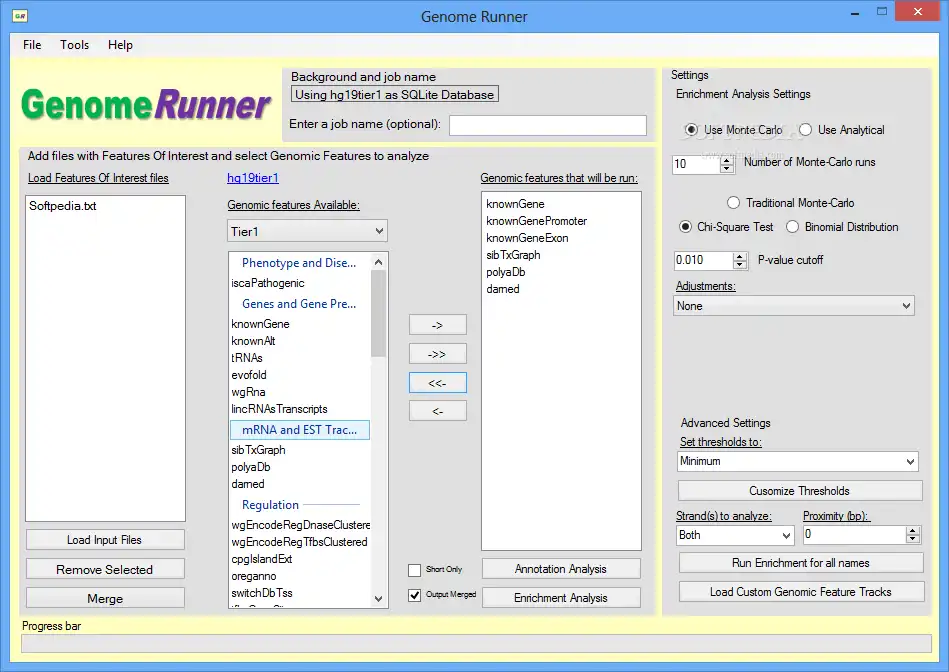Select the mRNA and EST Trac... group header
Screen dimensions: 949x672
point(300,430)
